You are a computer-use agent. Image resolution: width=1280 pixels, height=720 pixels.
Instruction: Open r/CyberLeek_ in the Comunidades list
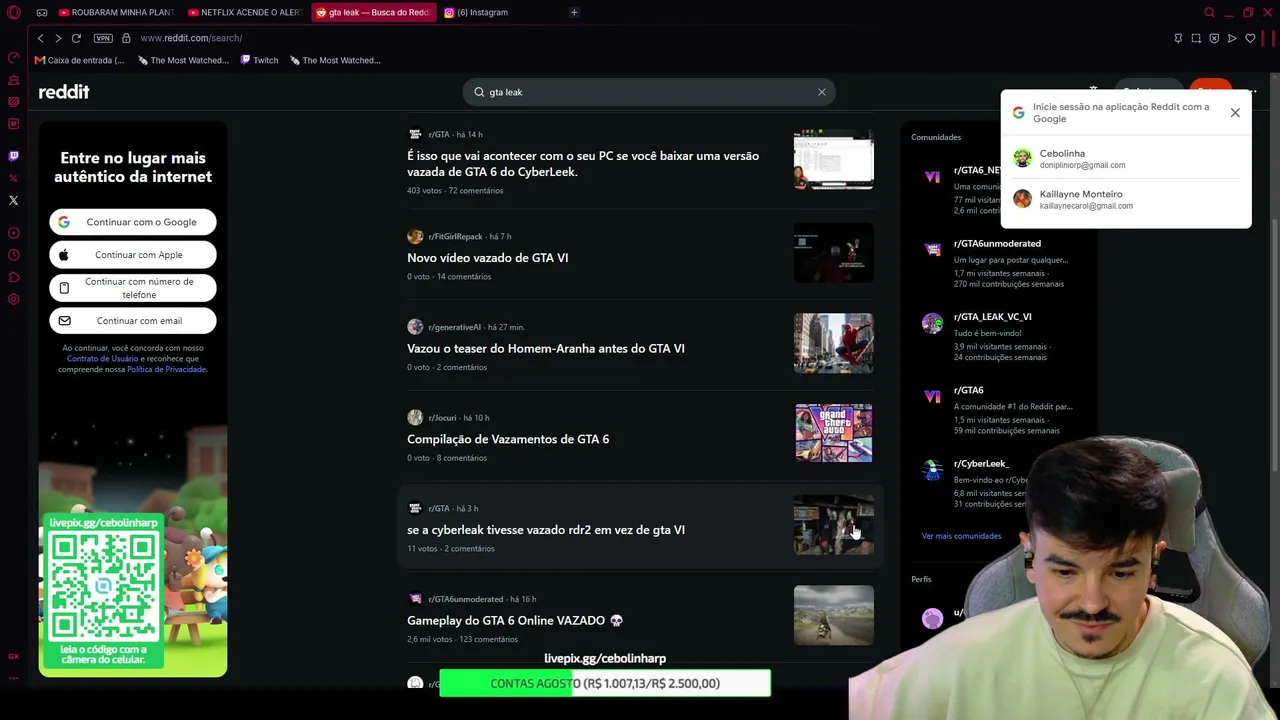click(x=981, y=464)
